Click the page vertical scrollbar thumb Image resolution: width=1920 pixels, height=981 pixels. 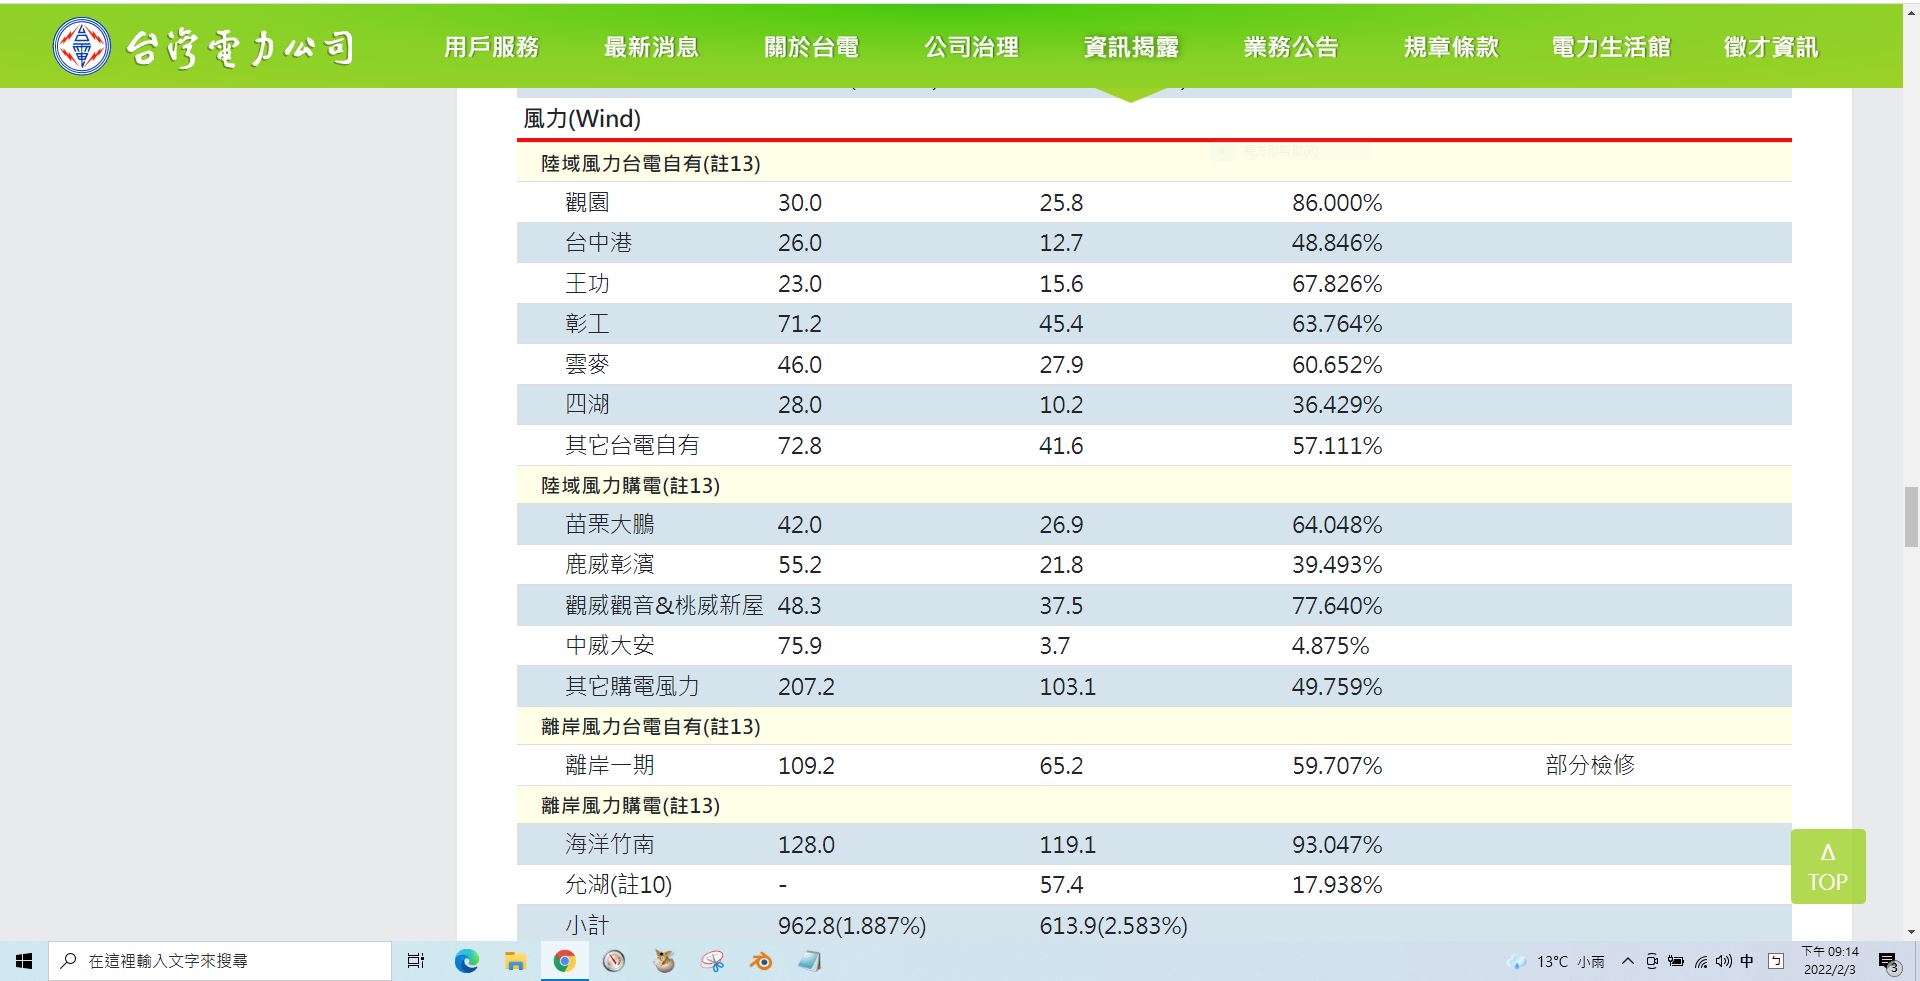(x=1911, y=516)
